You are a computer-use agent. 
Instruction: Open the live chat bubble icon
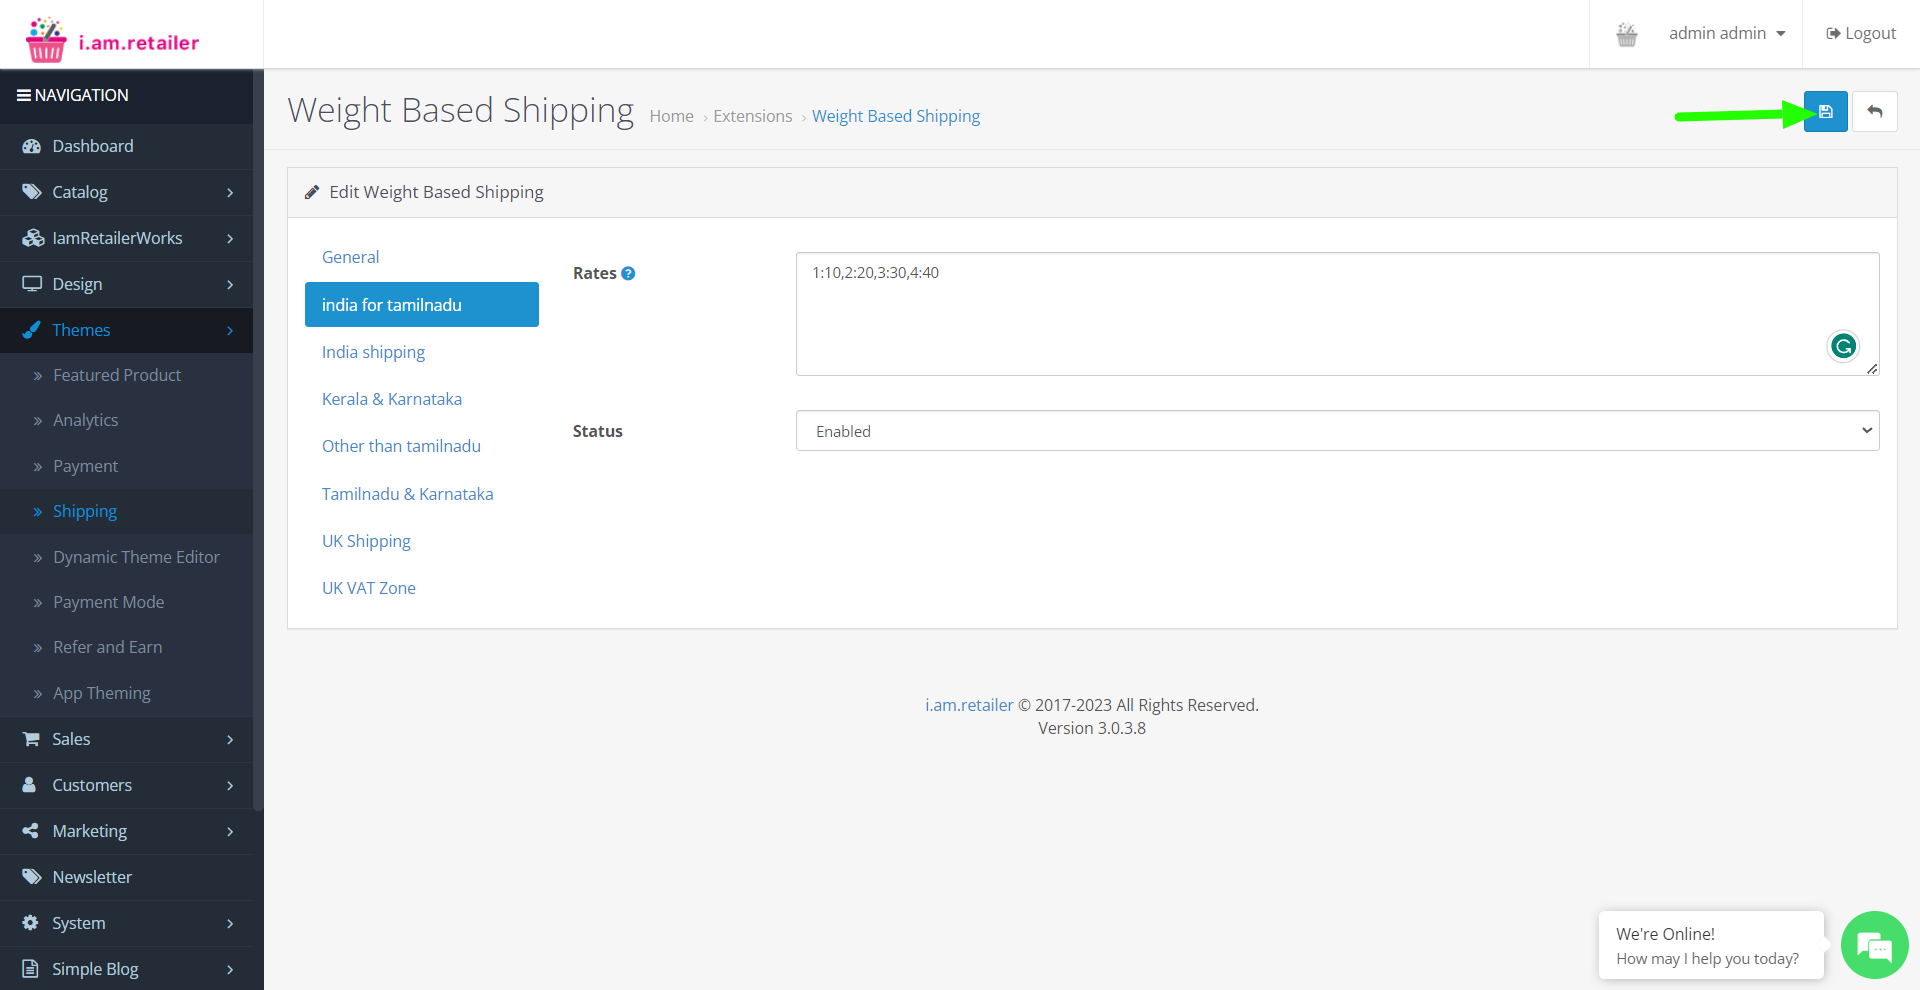(x=1874, y=945)
